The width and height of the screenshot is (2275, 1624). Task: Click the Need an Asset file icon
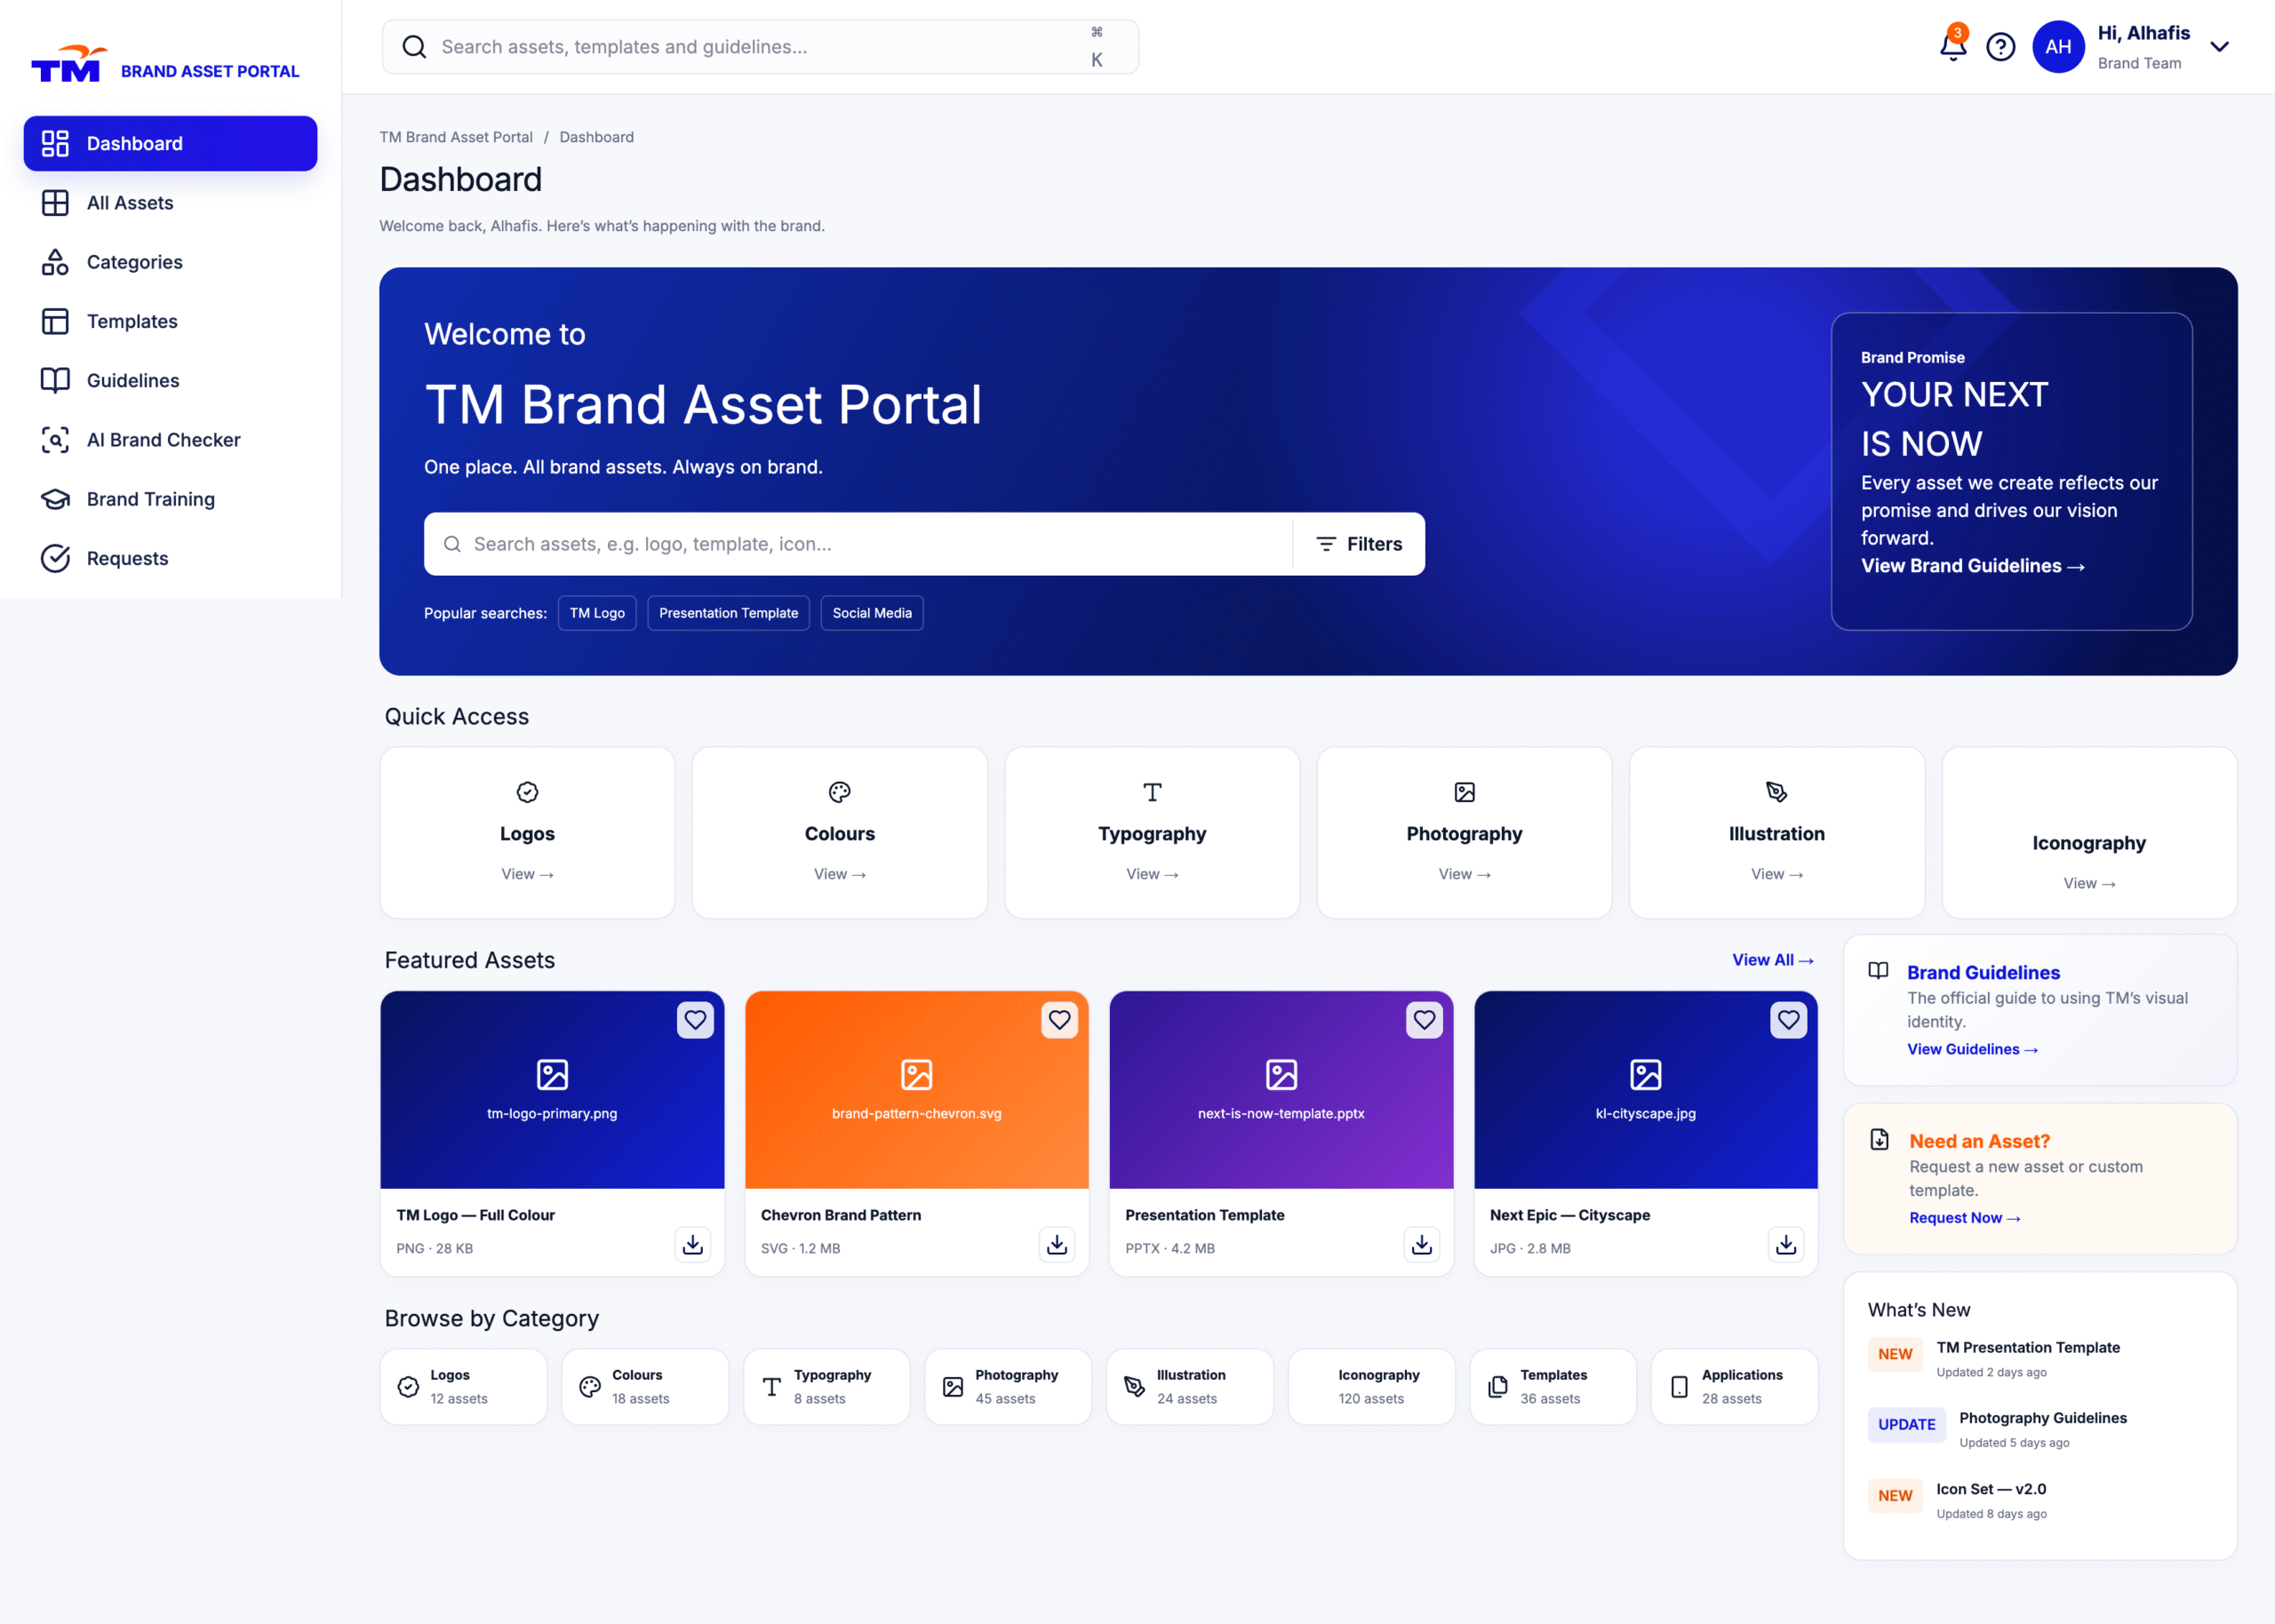pyautogui.click(x=1879, y=1139)
